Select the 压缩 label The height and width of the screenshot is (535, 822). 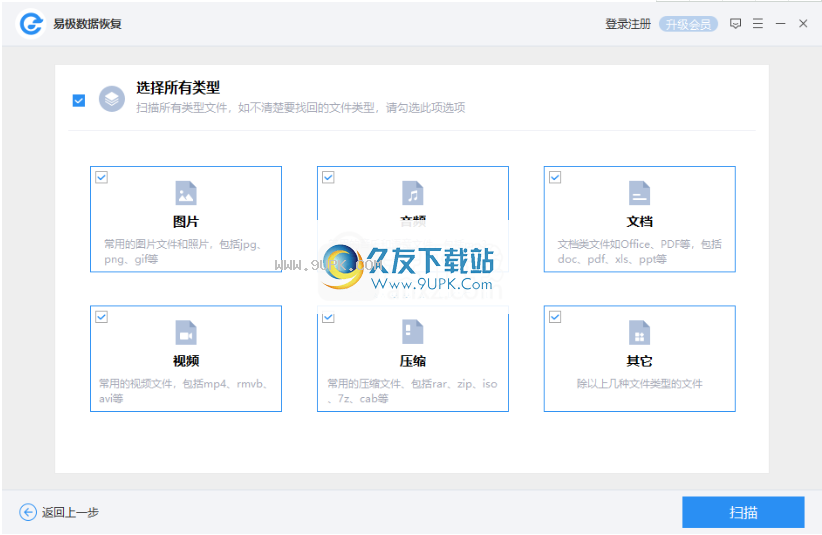point(413,361)
